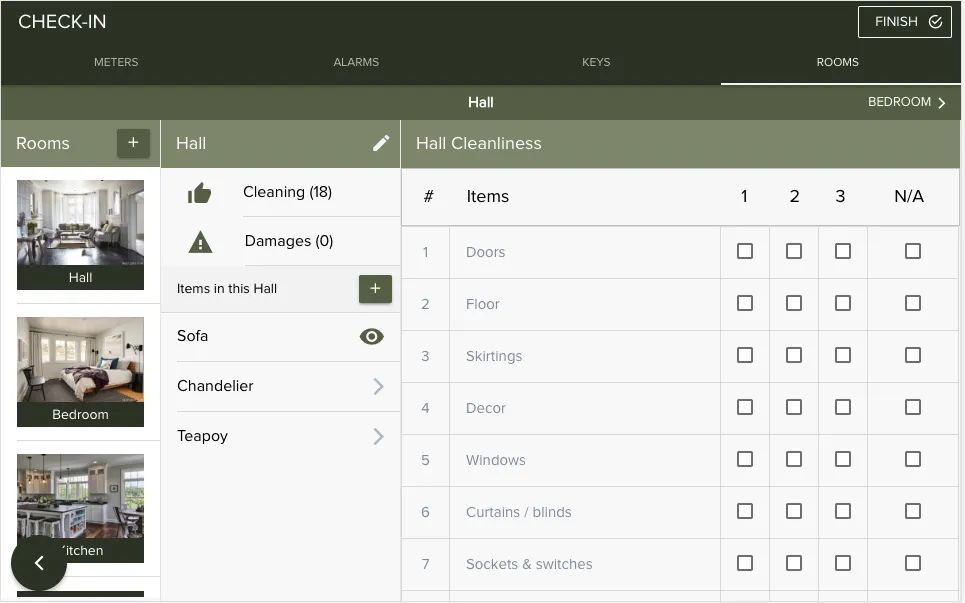
Task: Check rating 3 for Skirtings
Action: point(843,355)
